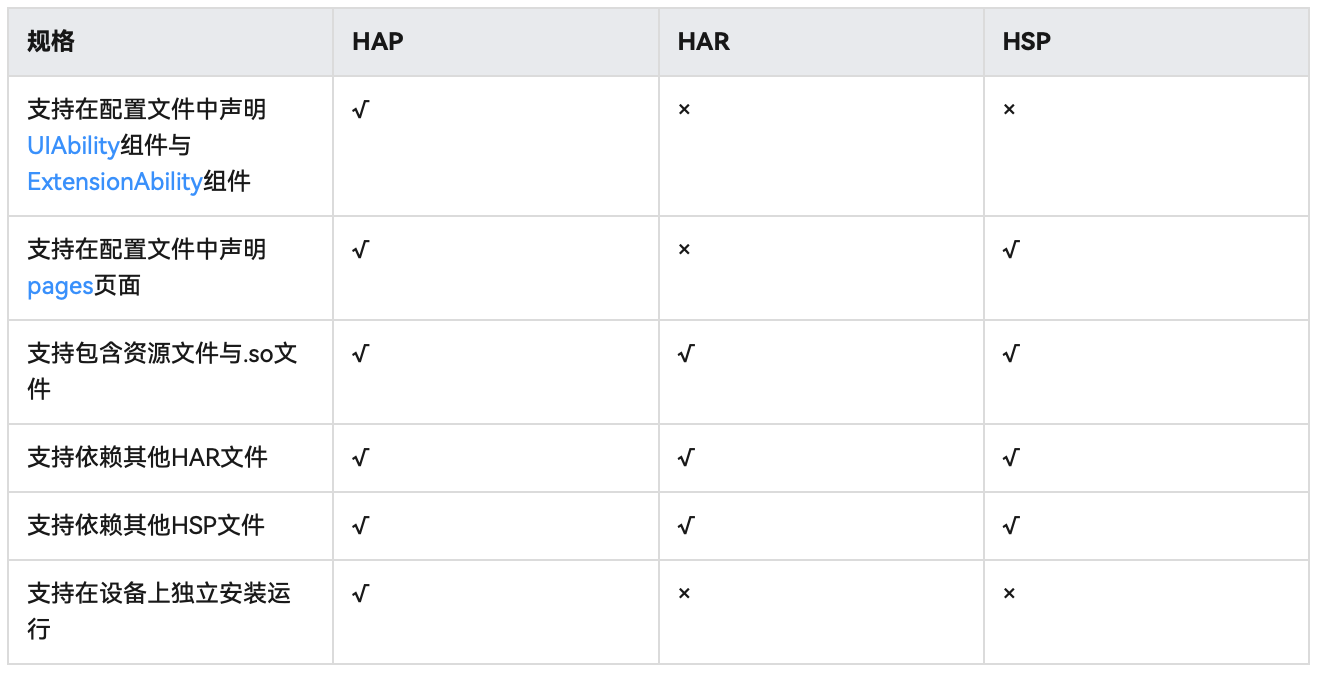Click the 支持包含资源文件与.so文件 label
The height and width of the screenshot is (676, 1320).
(162, 371)
